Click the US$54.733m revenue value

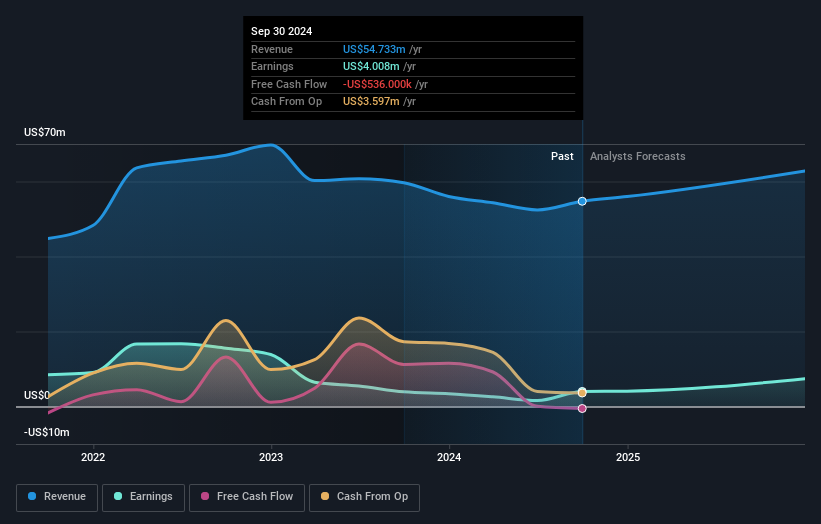[374, 49]
